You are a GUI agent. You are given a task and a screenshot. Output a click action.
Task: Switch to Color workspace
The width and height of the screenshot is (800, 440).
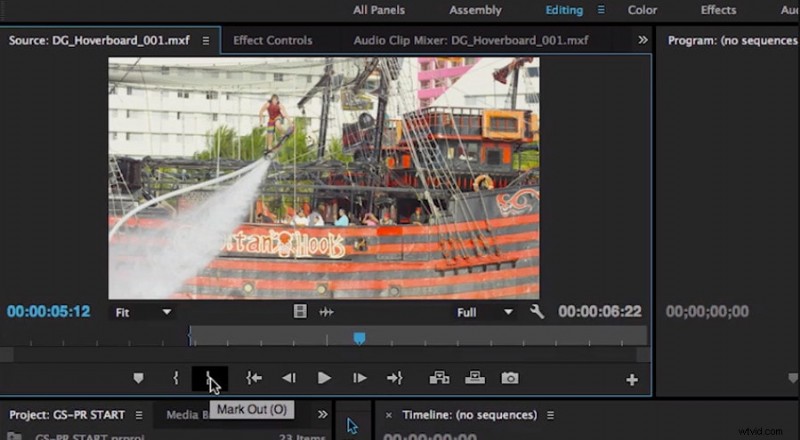[x=642, y=10]
